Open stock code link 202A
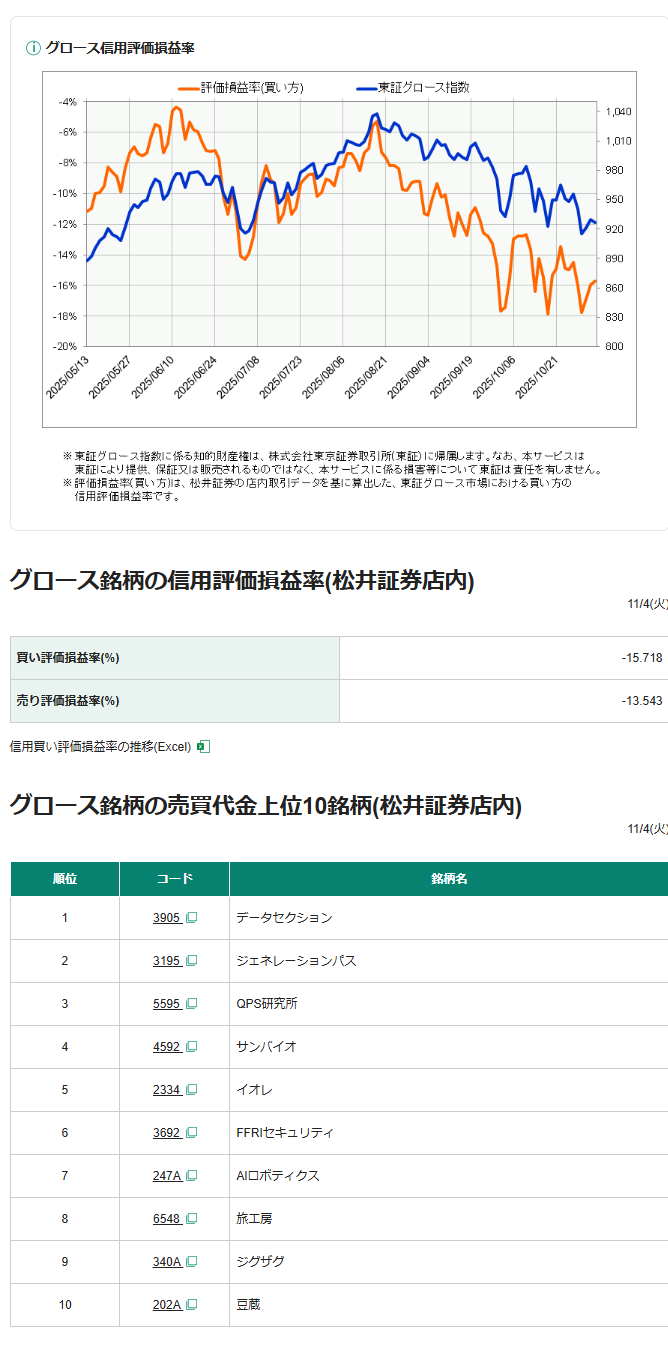Screen dimensions: 668x1345 tap(166, 1305)
